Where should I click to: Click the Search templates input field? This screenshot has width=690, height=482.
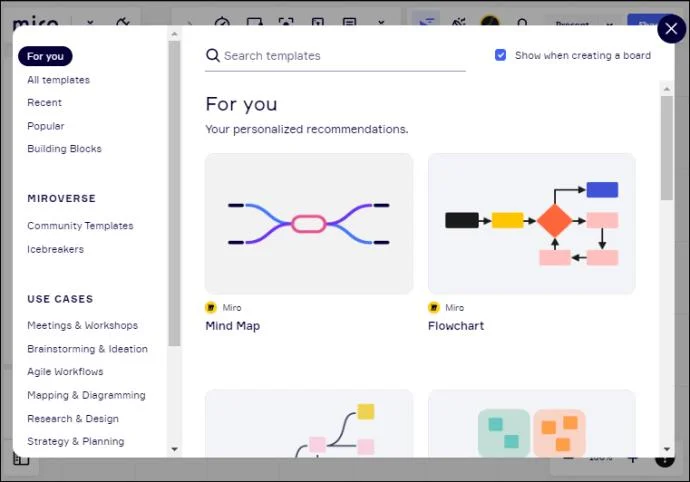pos(340,56)
